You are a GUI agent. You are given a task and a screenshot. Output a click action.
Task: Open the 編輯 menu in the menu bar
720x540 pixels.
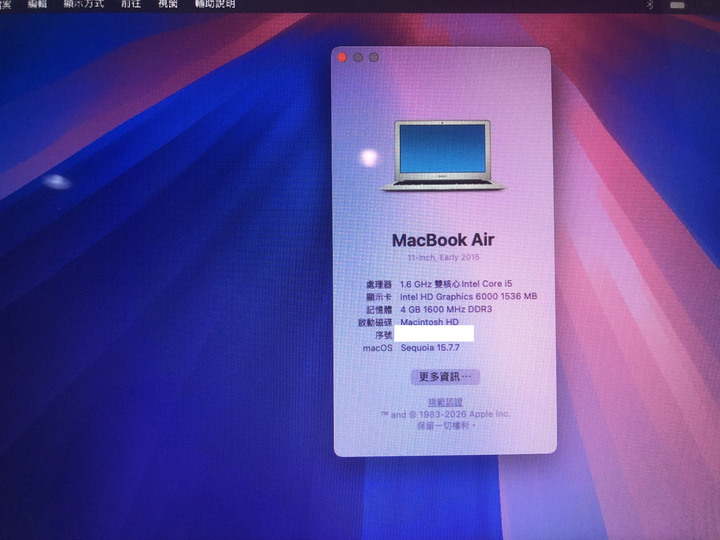click(37, 4)
